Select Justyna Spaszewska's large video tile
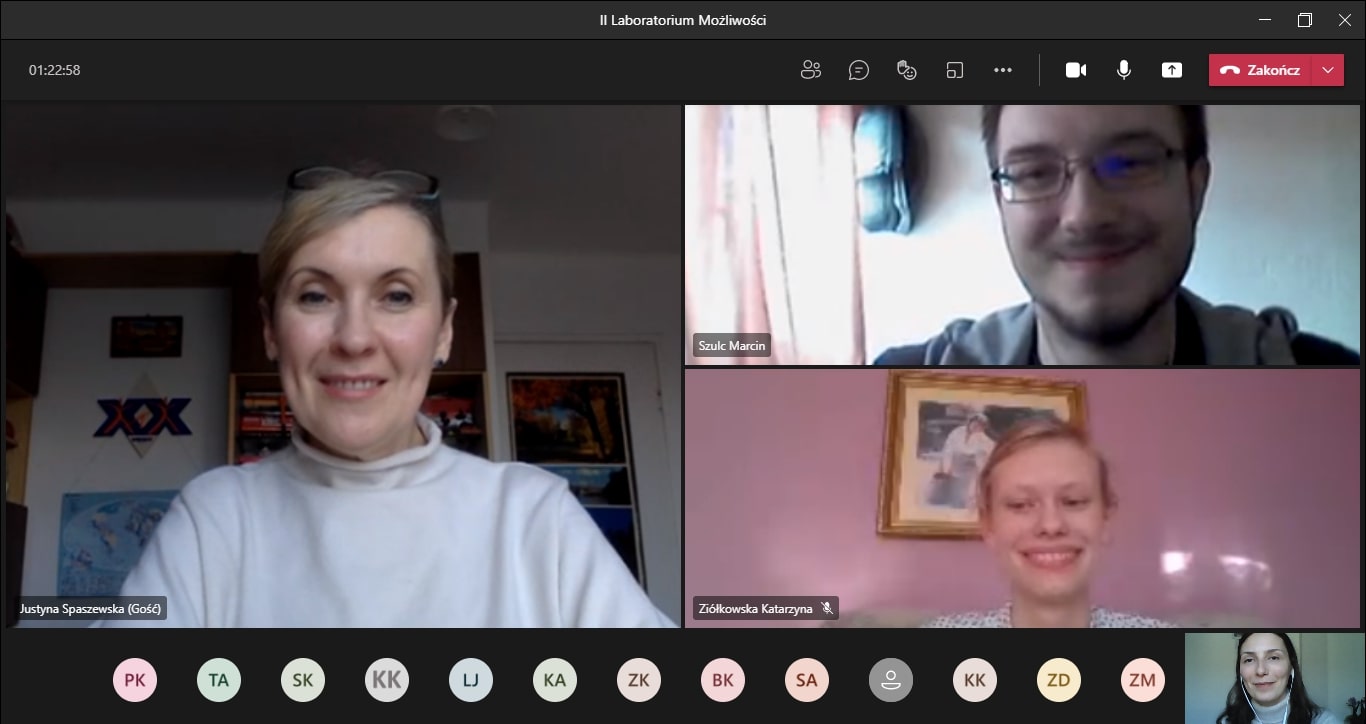Image resolution: width=1366 pixels, height=724 pixels. 343,366
